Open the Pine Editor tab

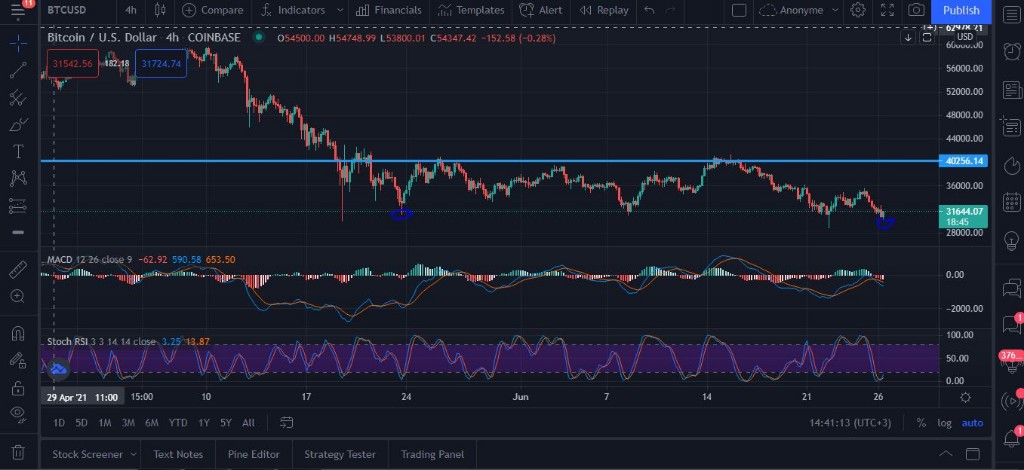coord(254,454)
